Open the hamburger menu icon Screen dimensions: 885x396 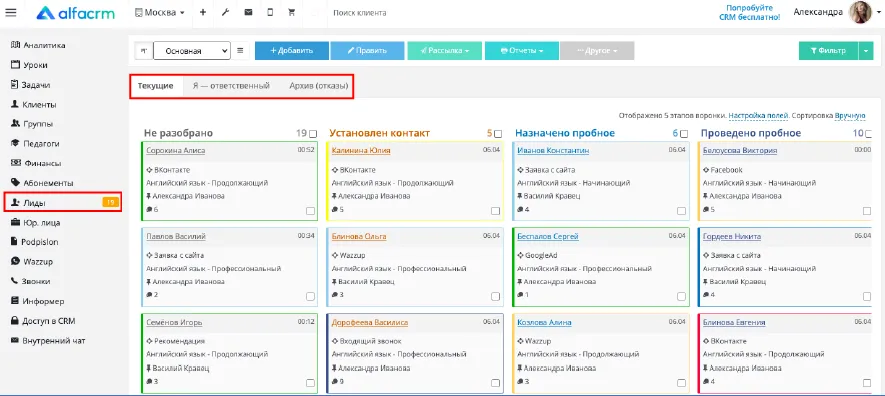tap(11, 12)
